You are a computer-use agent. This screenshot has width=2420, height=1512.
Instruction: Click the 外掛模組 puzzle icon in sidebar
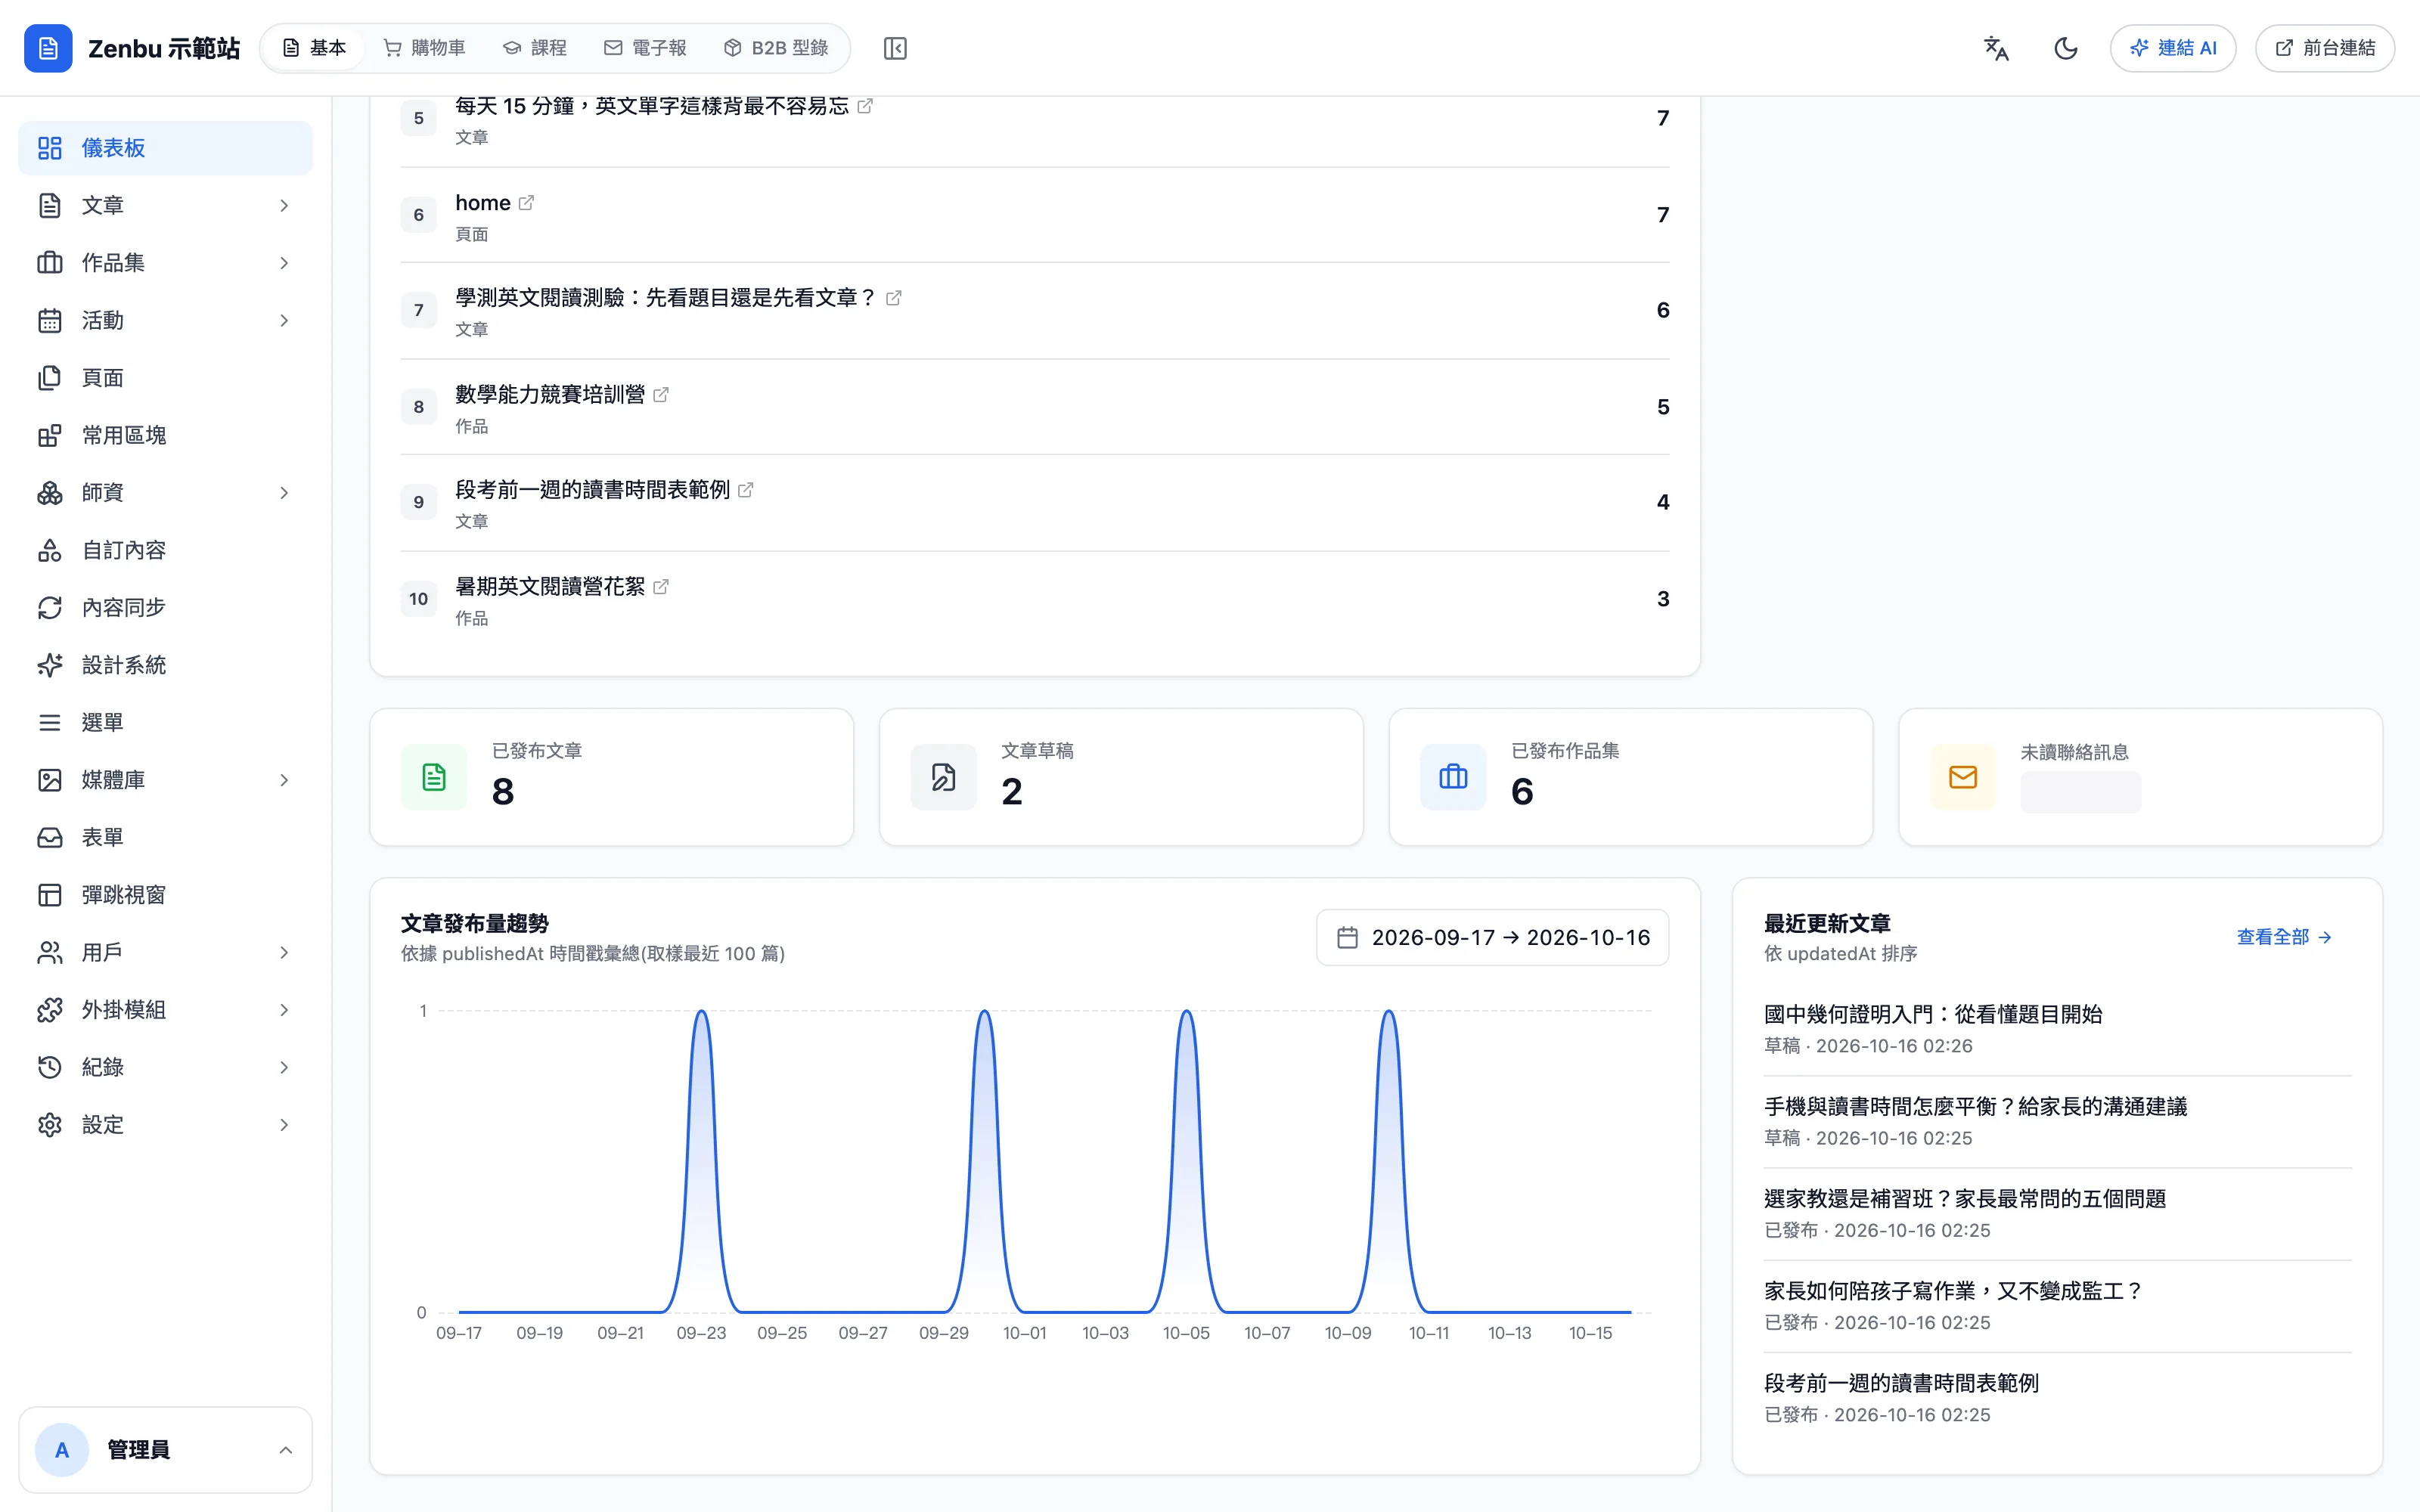[49, 1010]
